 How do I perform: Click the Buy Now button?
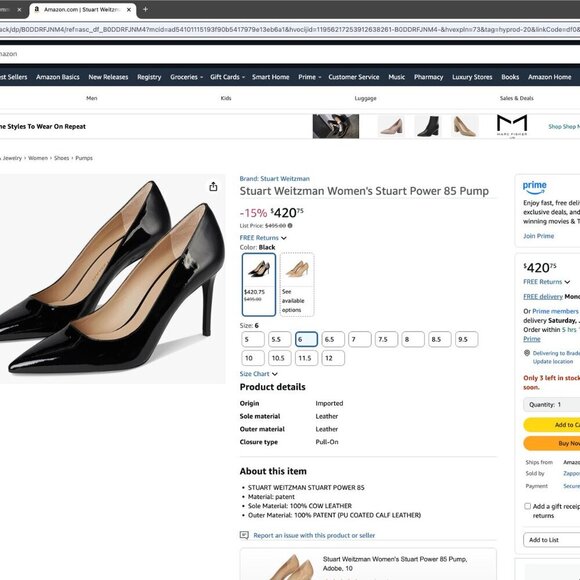coord(552,443)
